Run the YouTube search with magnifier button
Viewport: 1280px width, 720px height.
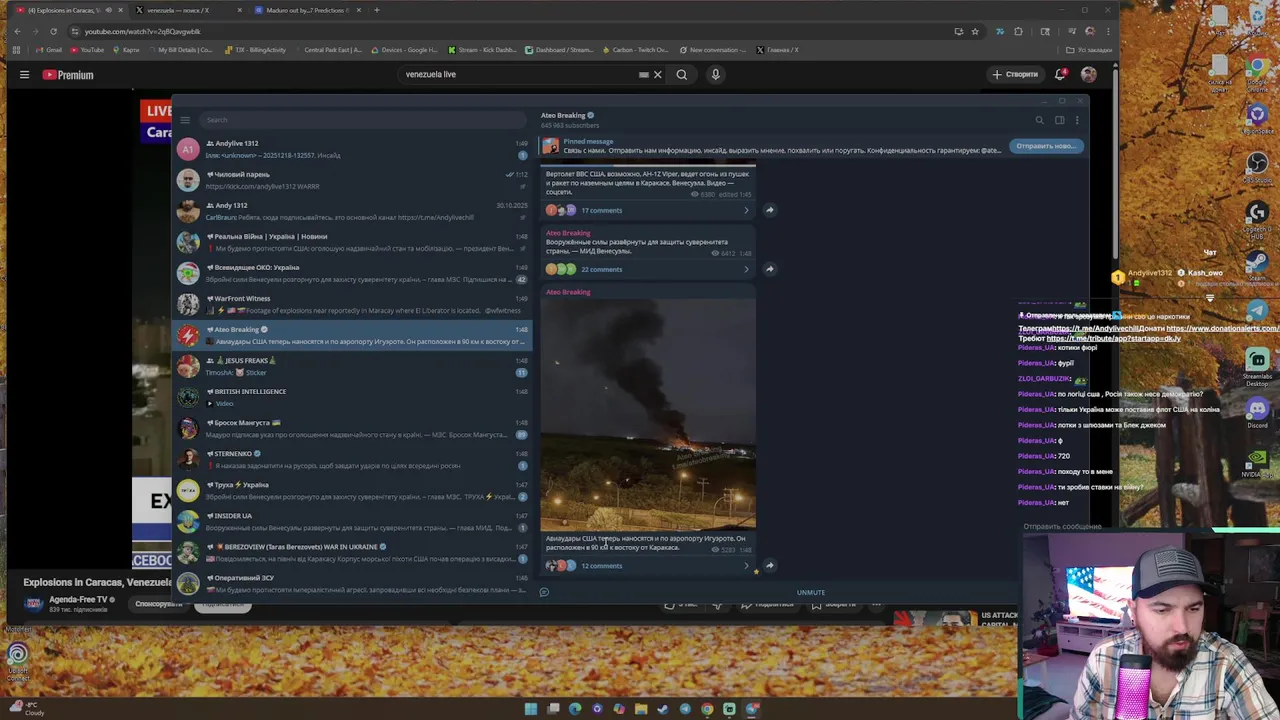[x=681, y=74]
